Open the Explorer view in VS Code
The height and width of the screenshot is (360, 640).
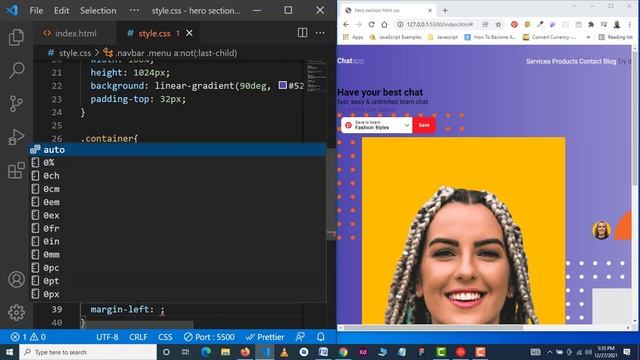coord(16,37)
